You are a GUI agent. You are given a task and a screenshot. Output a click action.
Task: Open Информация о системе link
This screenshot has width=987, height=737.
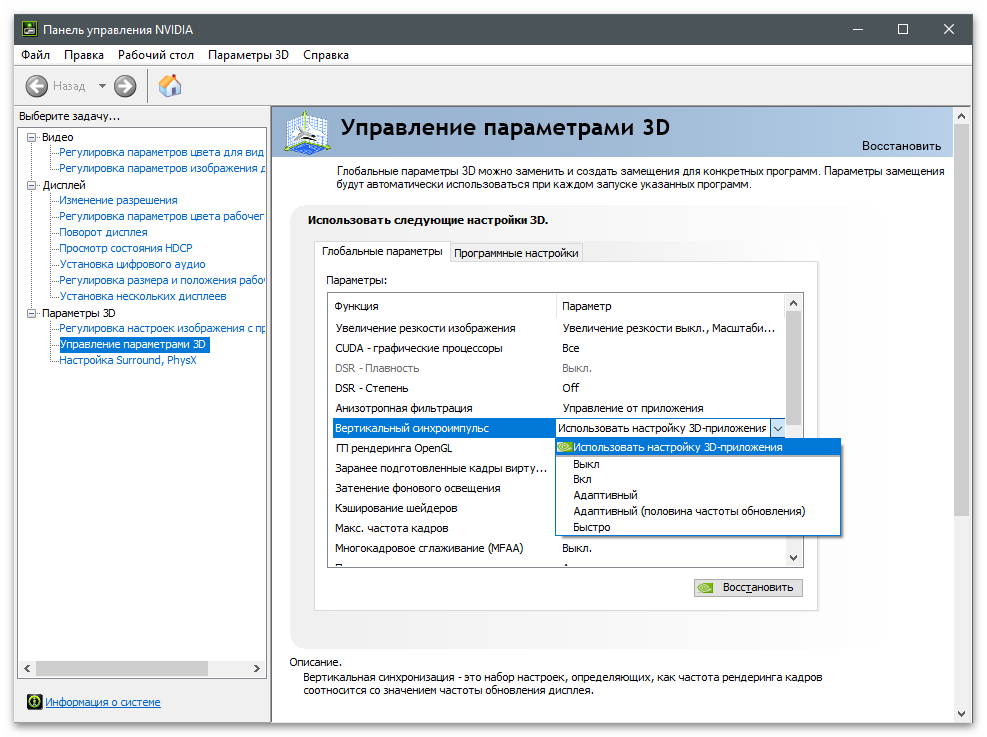point(102,702)
